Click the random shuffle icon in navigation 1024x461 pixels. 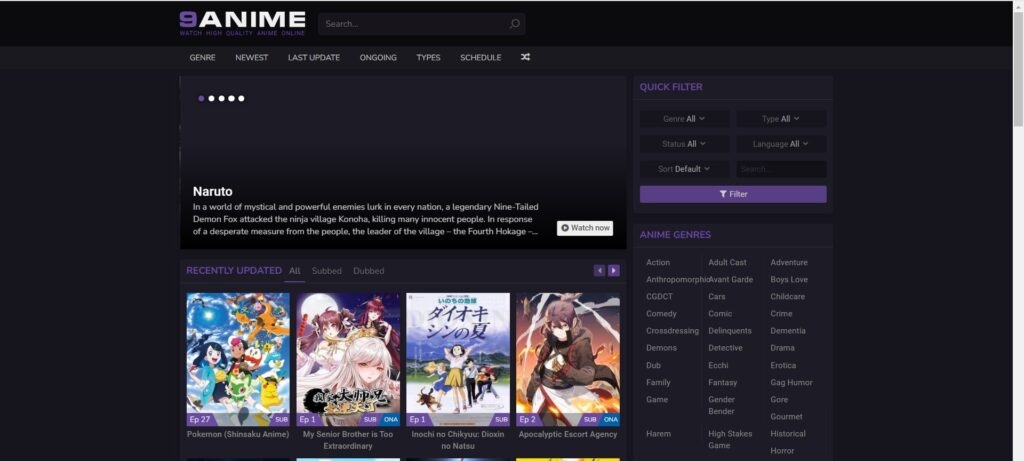525,57
